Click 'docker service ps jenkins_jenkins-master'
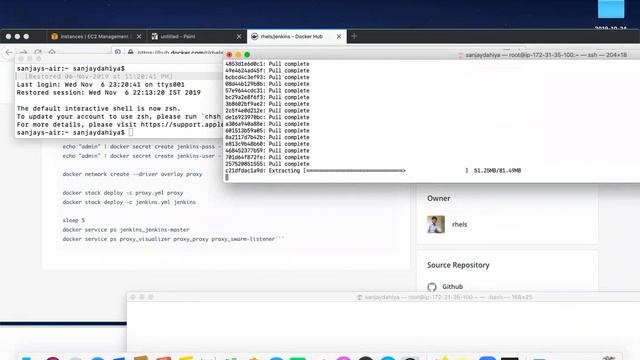 tap(126, 230)
